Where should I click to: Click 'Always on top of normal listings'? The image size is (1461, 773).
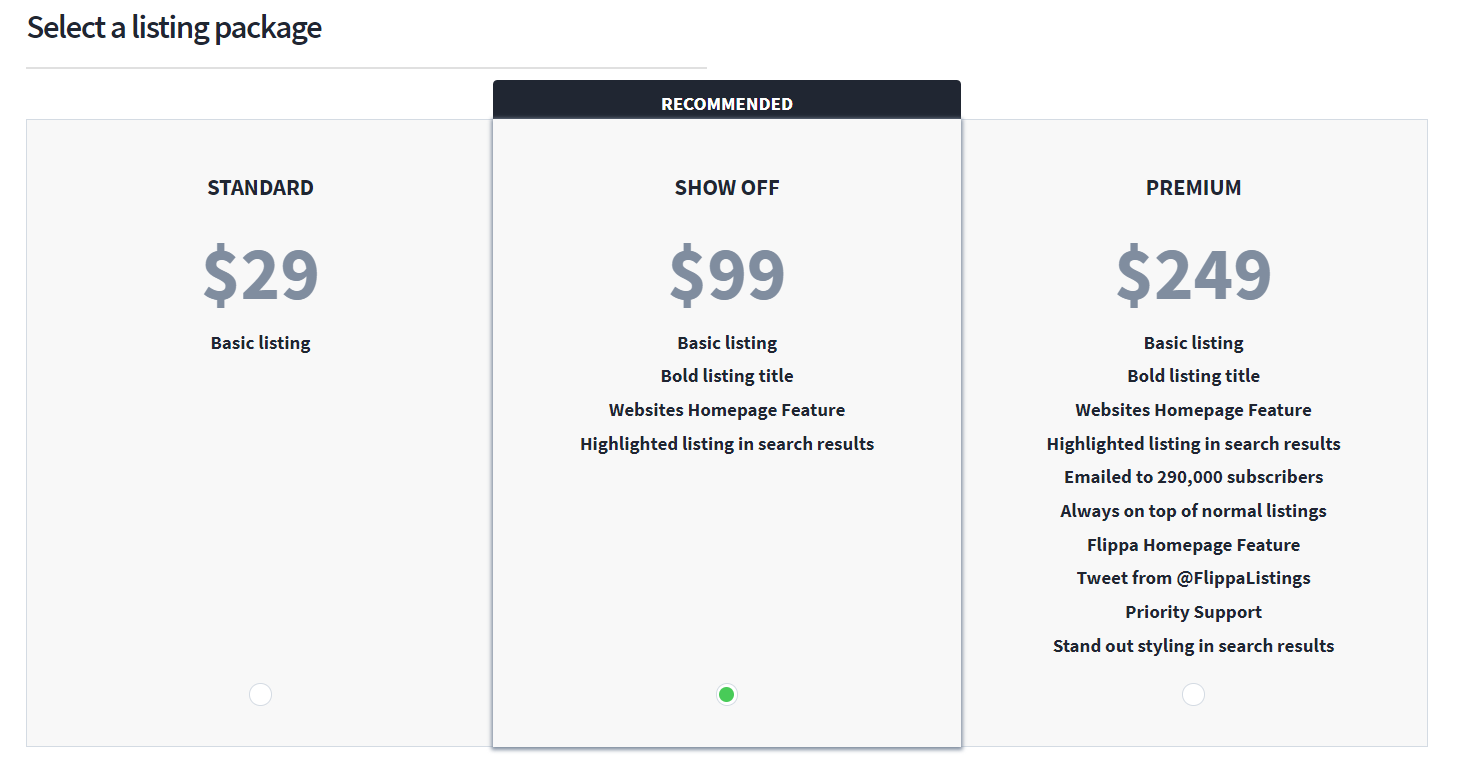pos(1193,511)
